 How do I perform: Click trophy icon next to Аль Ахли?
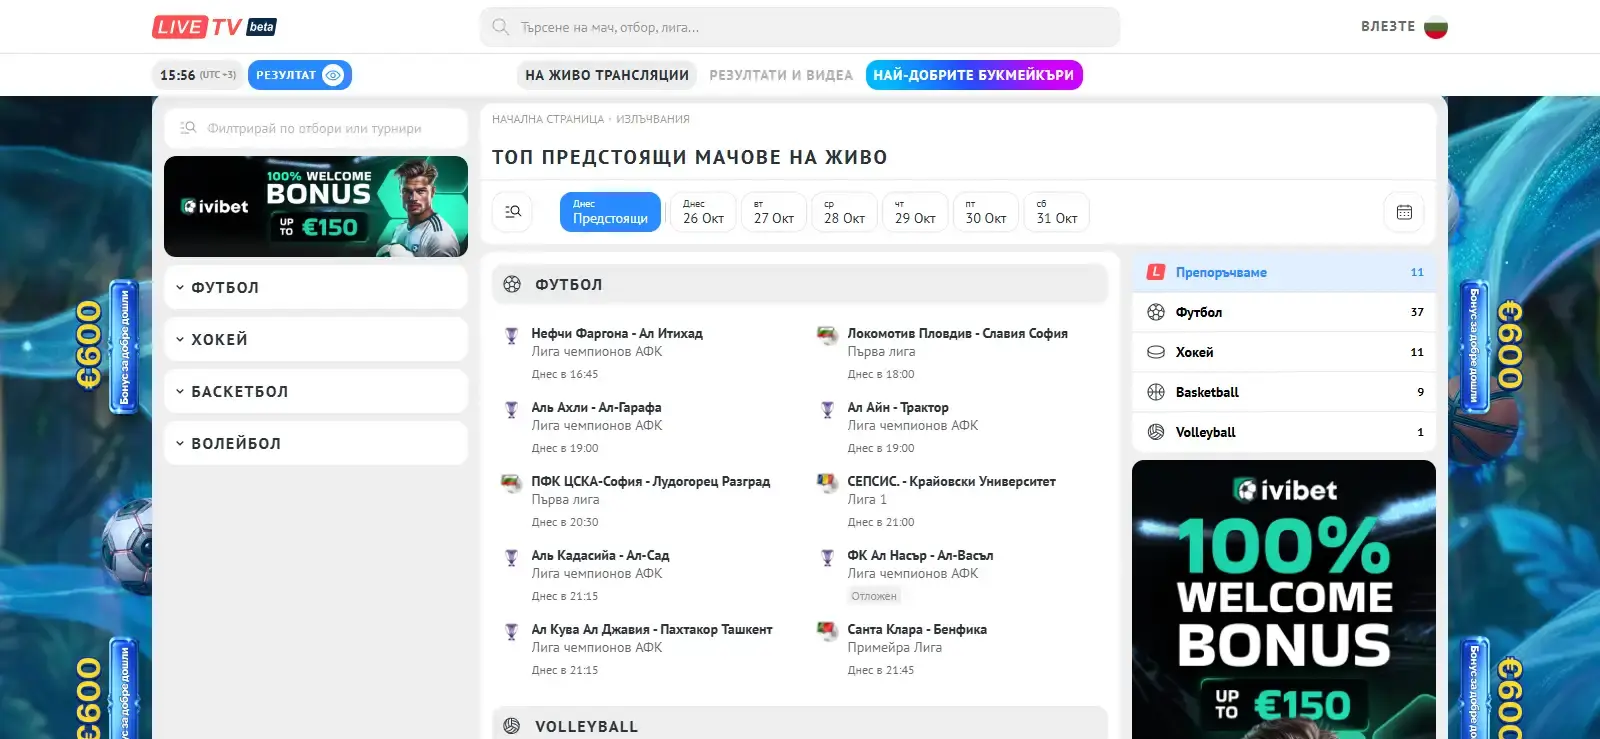(x=512, y=410)
